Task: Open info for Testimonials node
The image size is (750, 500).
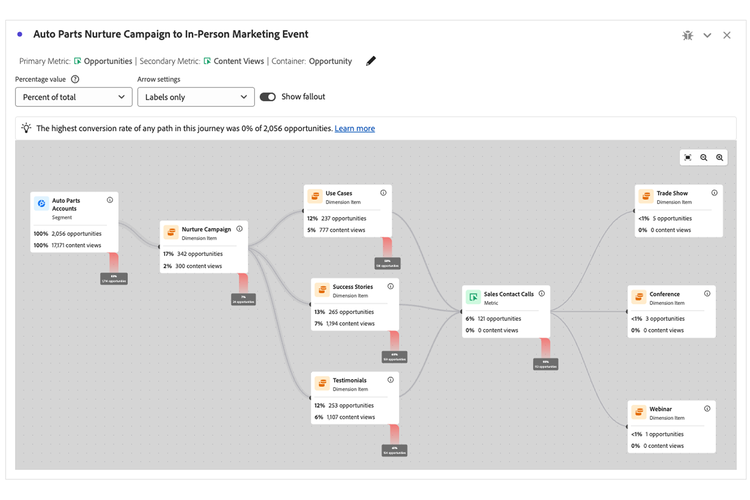Action: point(391,380)
